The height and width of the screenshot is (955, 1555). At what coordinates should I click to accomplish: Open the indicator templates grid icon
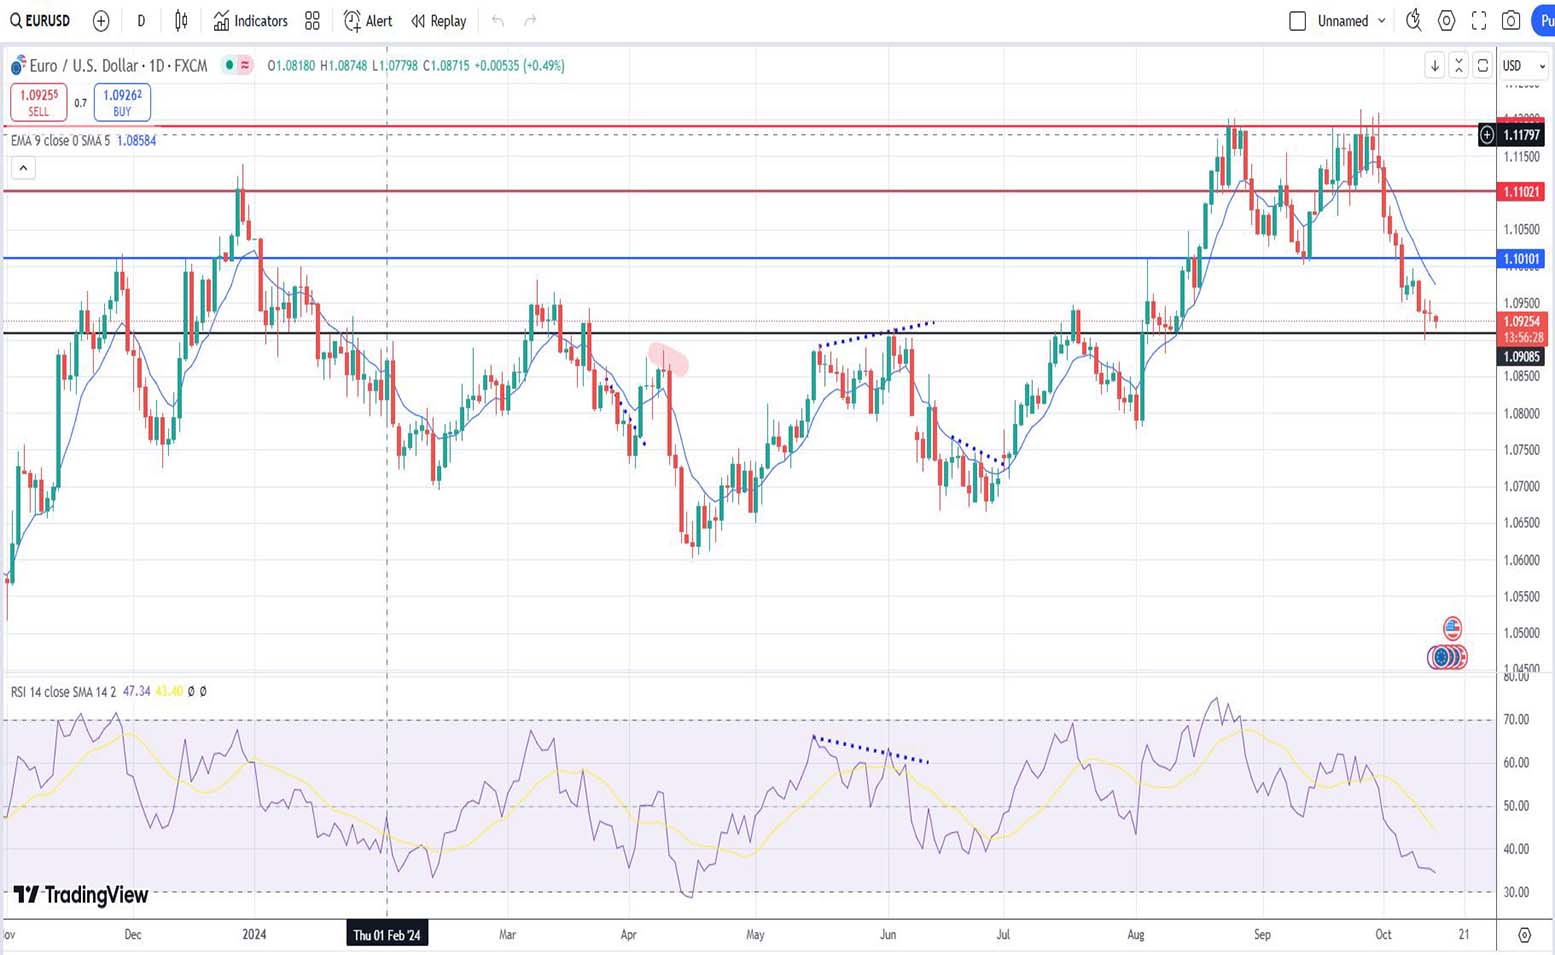[312, 21]
